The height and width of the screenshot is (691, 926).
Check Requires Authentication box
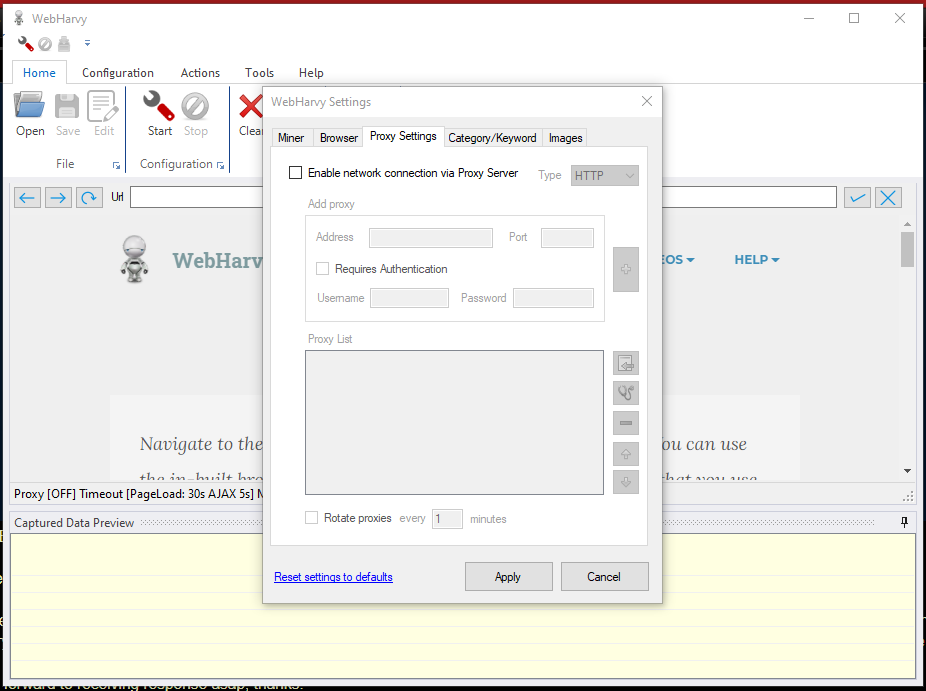tap(322, 269)
